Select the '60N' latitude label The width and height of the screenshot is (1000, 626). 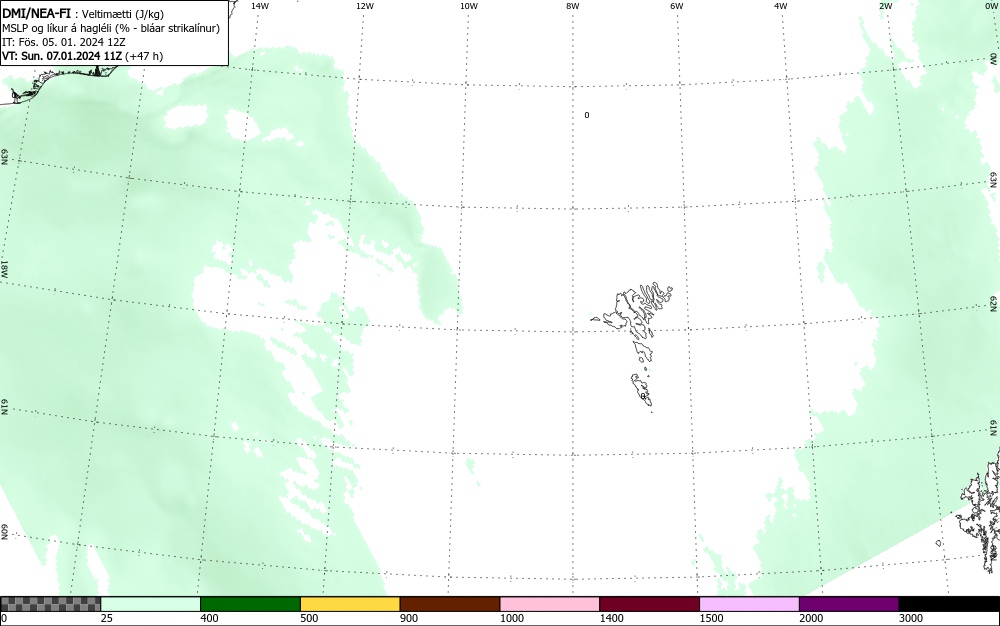click(4, 532)
